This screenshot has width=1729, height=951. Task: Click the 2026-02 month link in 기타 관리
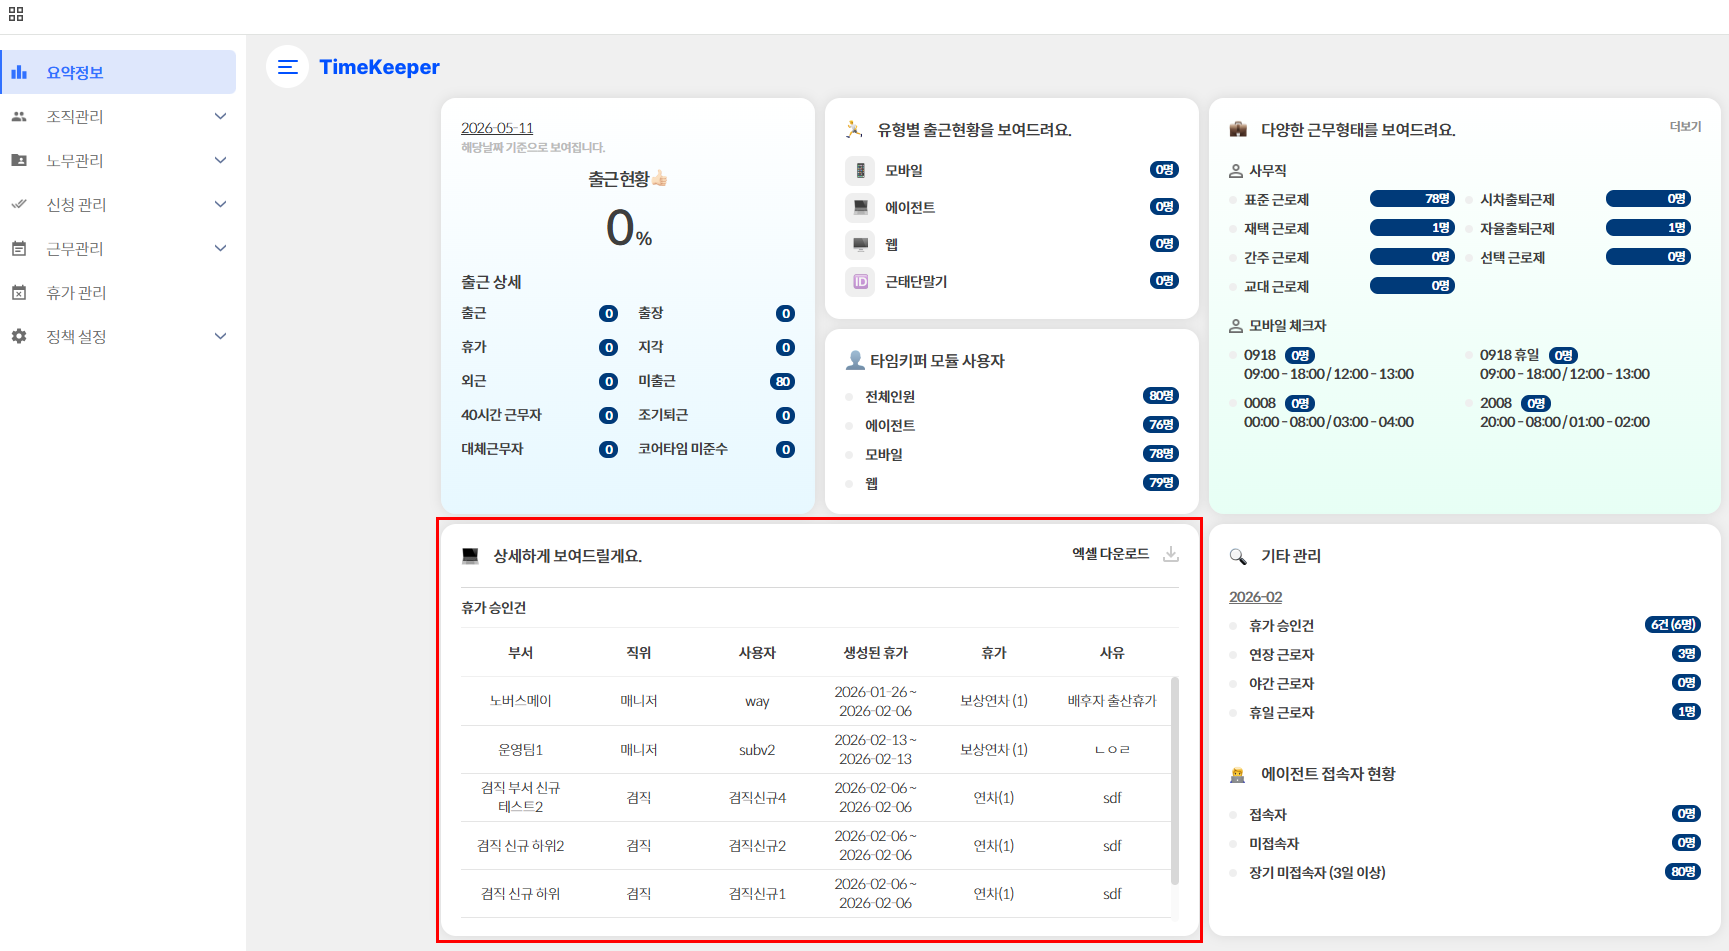click(x=1255, y=597)
